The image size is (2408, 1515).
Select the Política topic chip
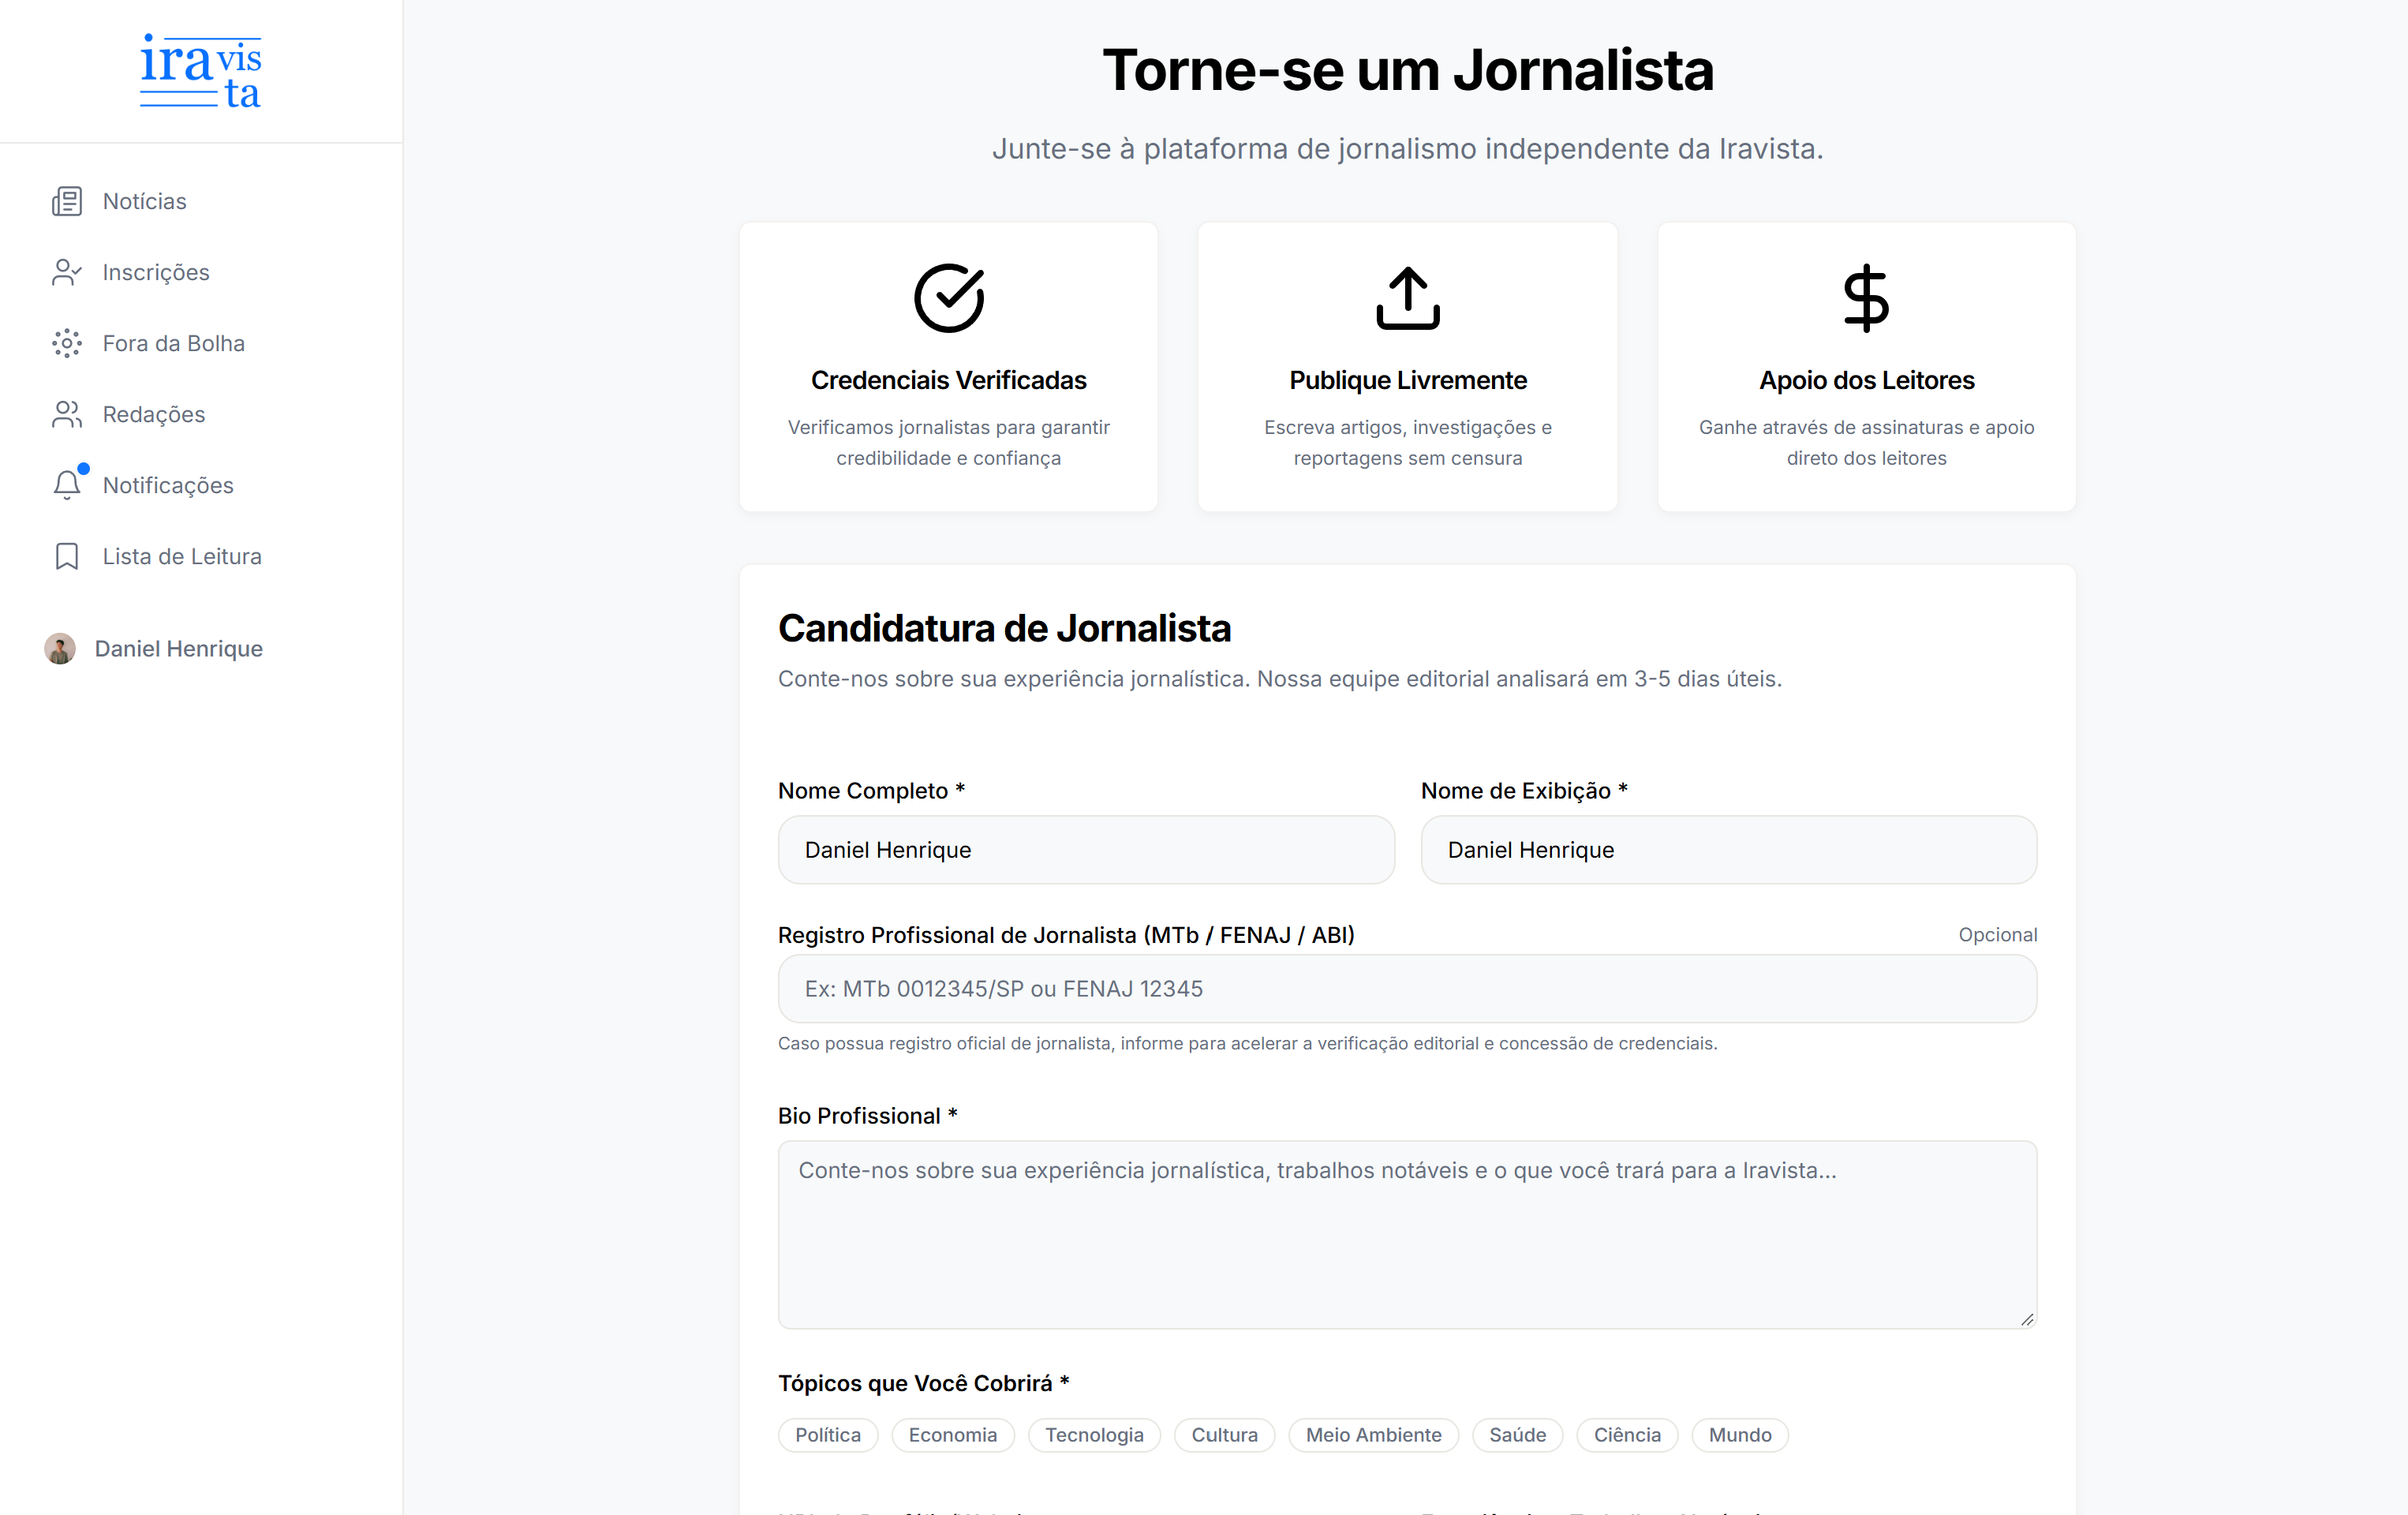coord(828,1435)
